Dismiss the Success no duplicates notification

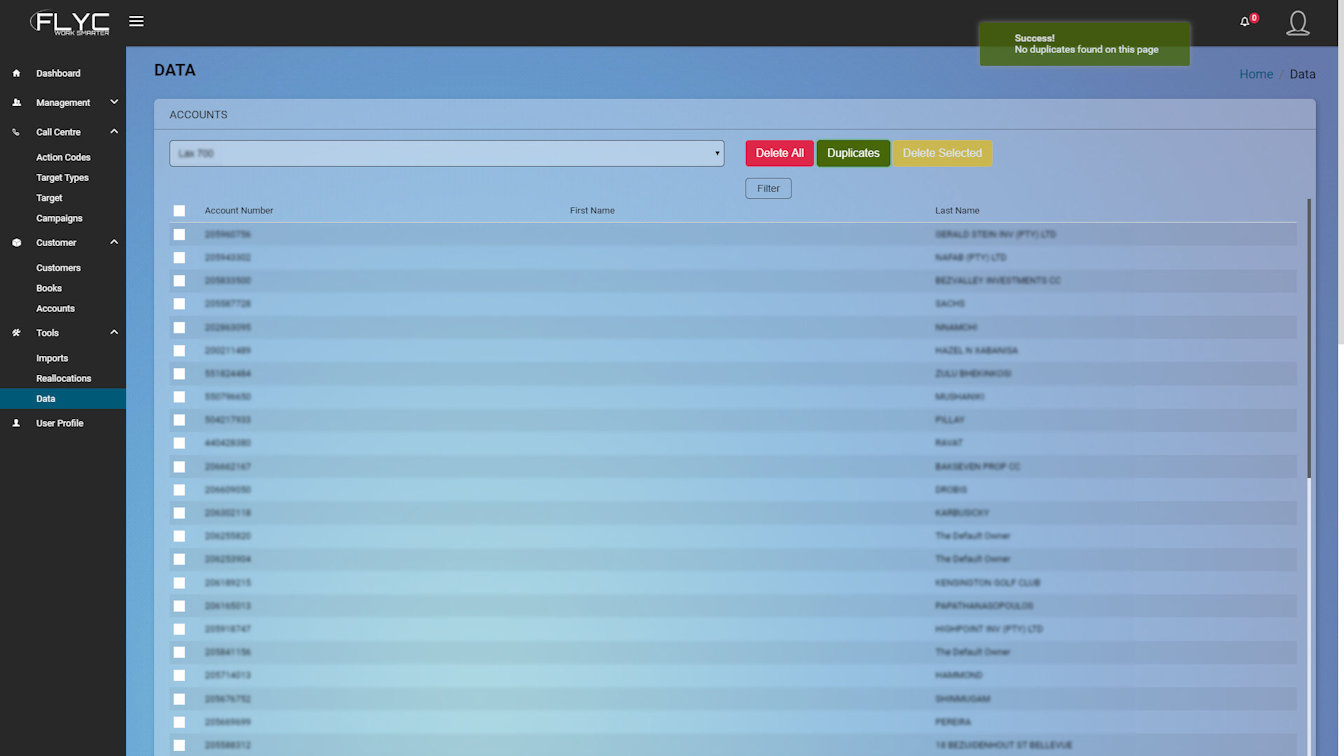[1085, 44]
